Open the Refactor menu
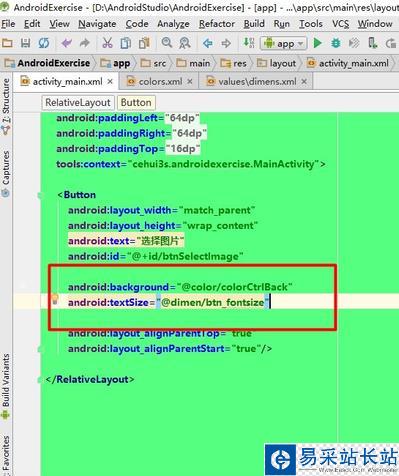 point(217,24)
